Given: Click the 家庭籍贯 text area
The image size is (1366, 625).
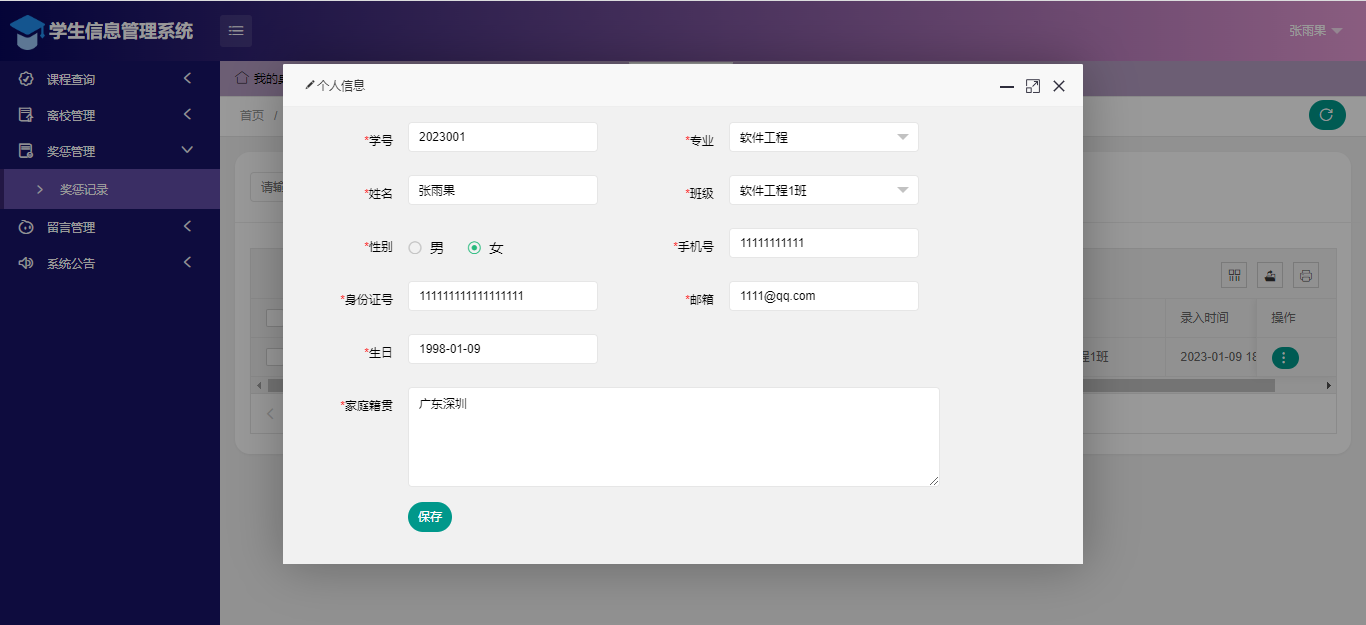Looking at the screenshot, I should point(674,437).
